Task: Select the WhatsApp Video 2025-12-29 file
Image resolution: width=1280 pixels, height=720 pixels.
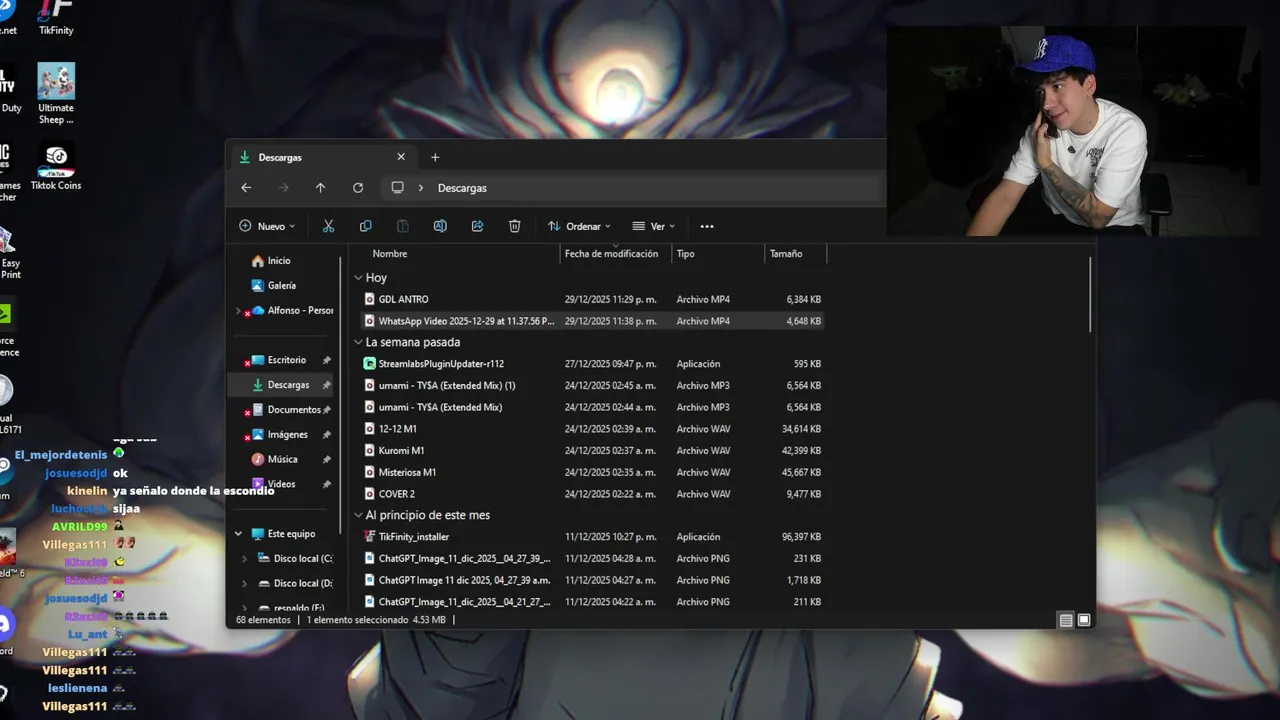Action: [592, 321]
